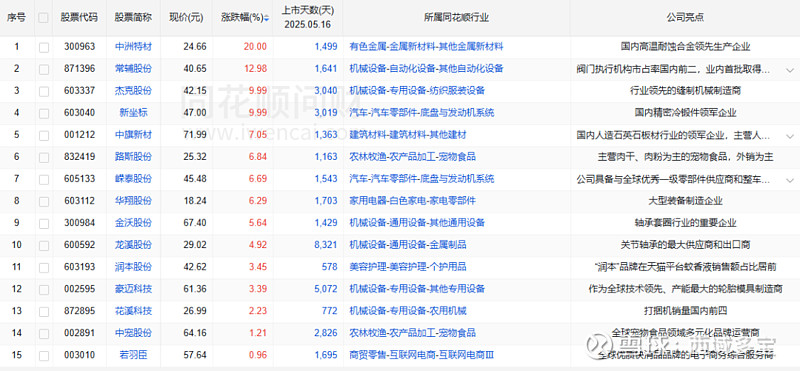This screenshot has width=800, height=371.
Task: Tick checkbox next to 001212
Action: pos(44,136)
